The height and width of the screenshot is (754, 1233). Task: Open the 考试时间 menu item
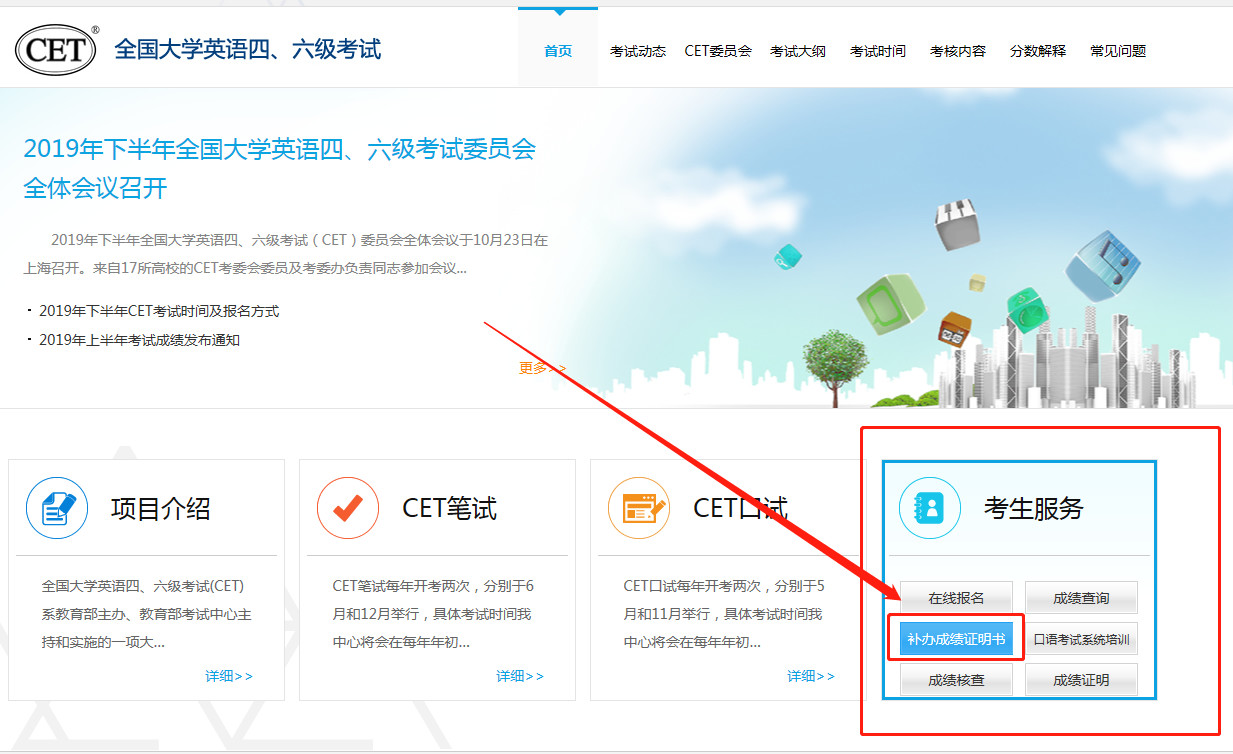coord(878,51)
